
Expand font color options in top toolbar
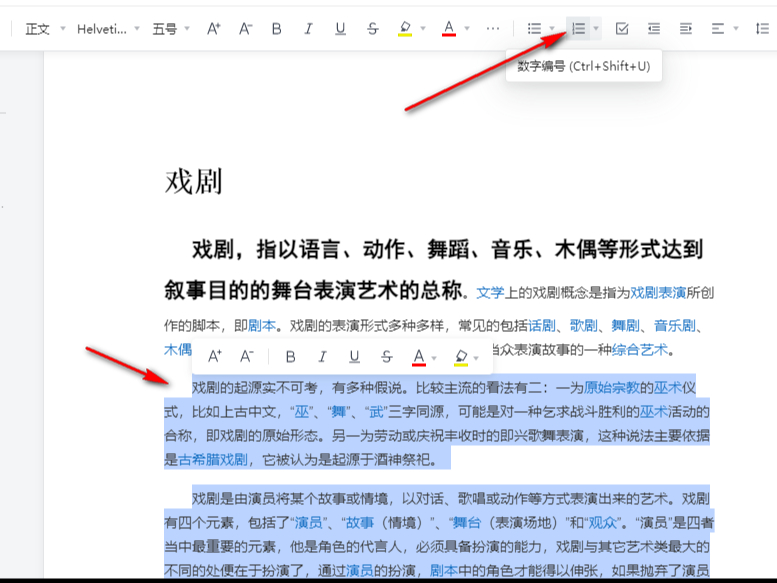[x=467, y=29]
